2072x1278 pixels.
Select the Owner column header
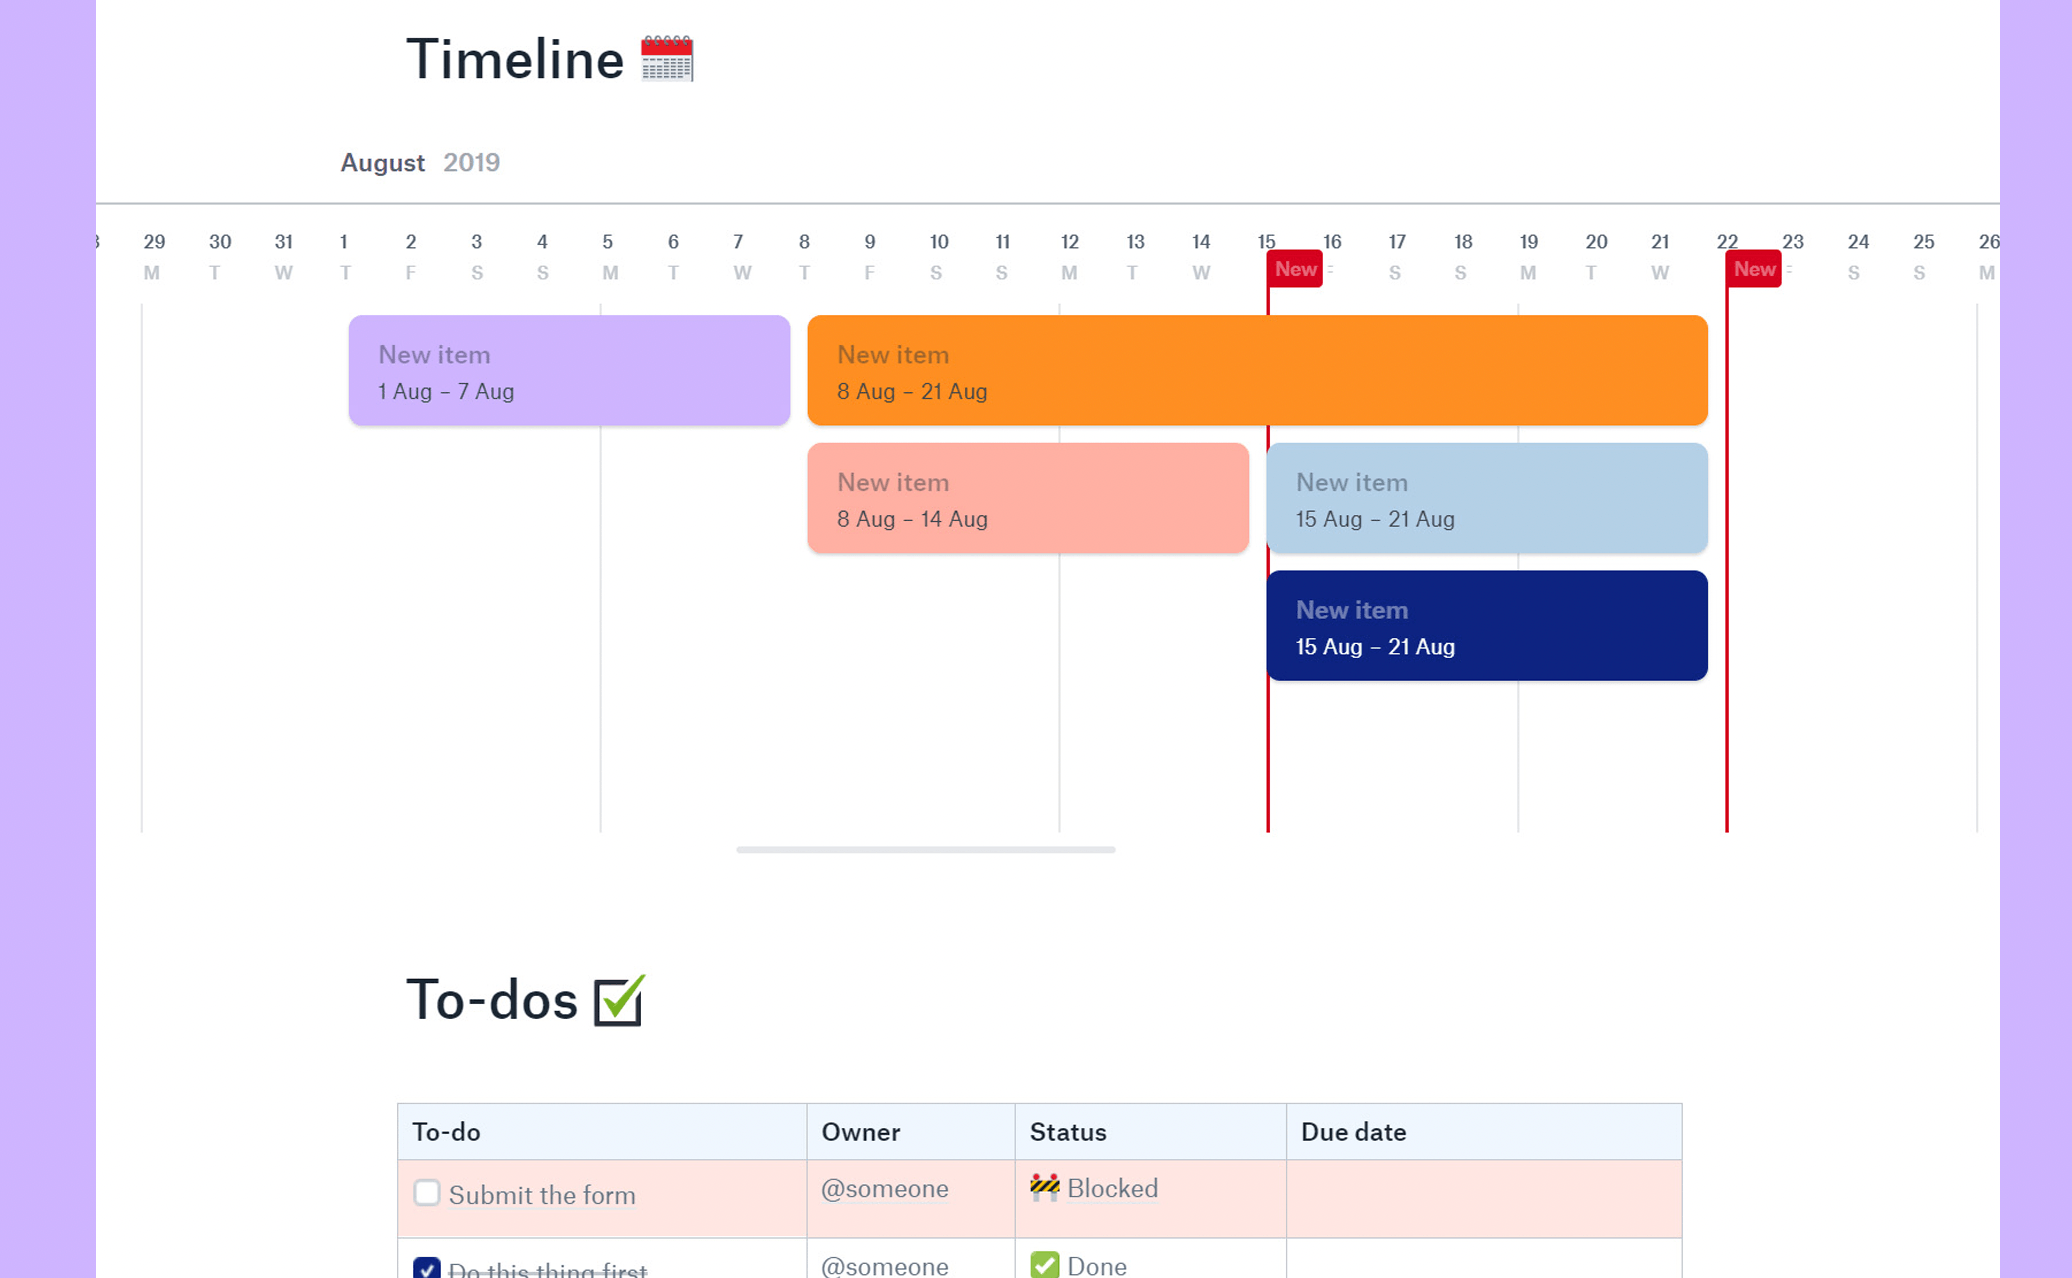(x=911, y=1132)
